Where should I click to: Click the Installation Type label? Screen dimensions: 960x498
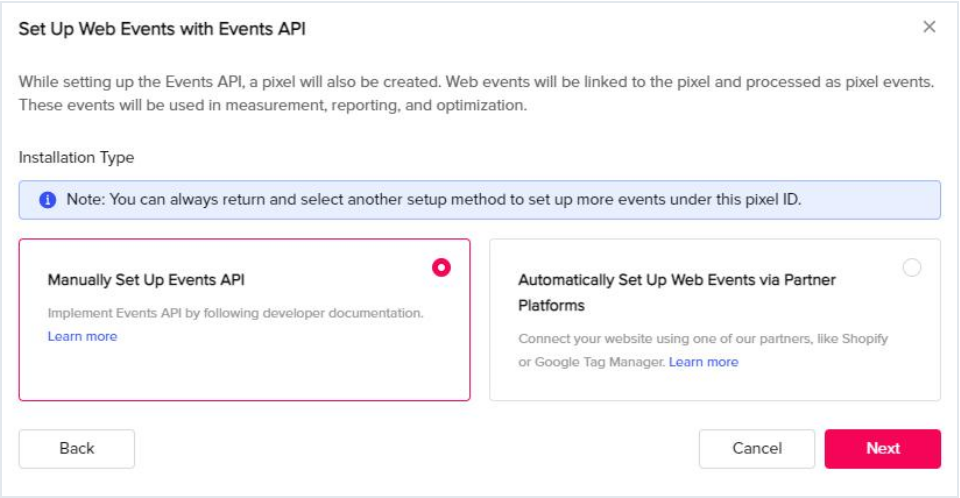point(76,158)
